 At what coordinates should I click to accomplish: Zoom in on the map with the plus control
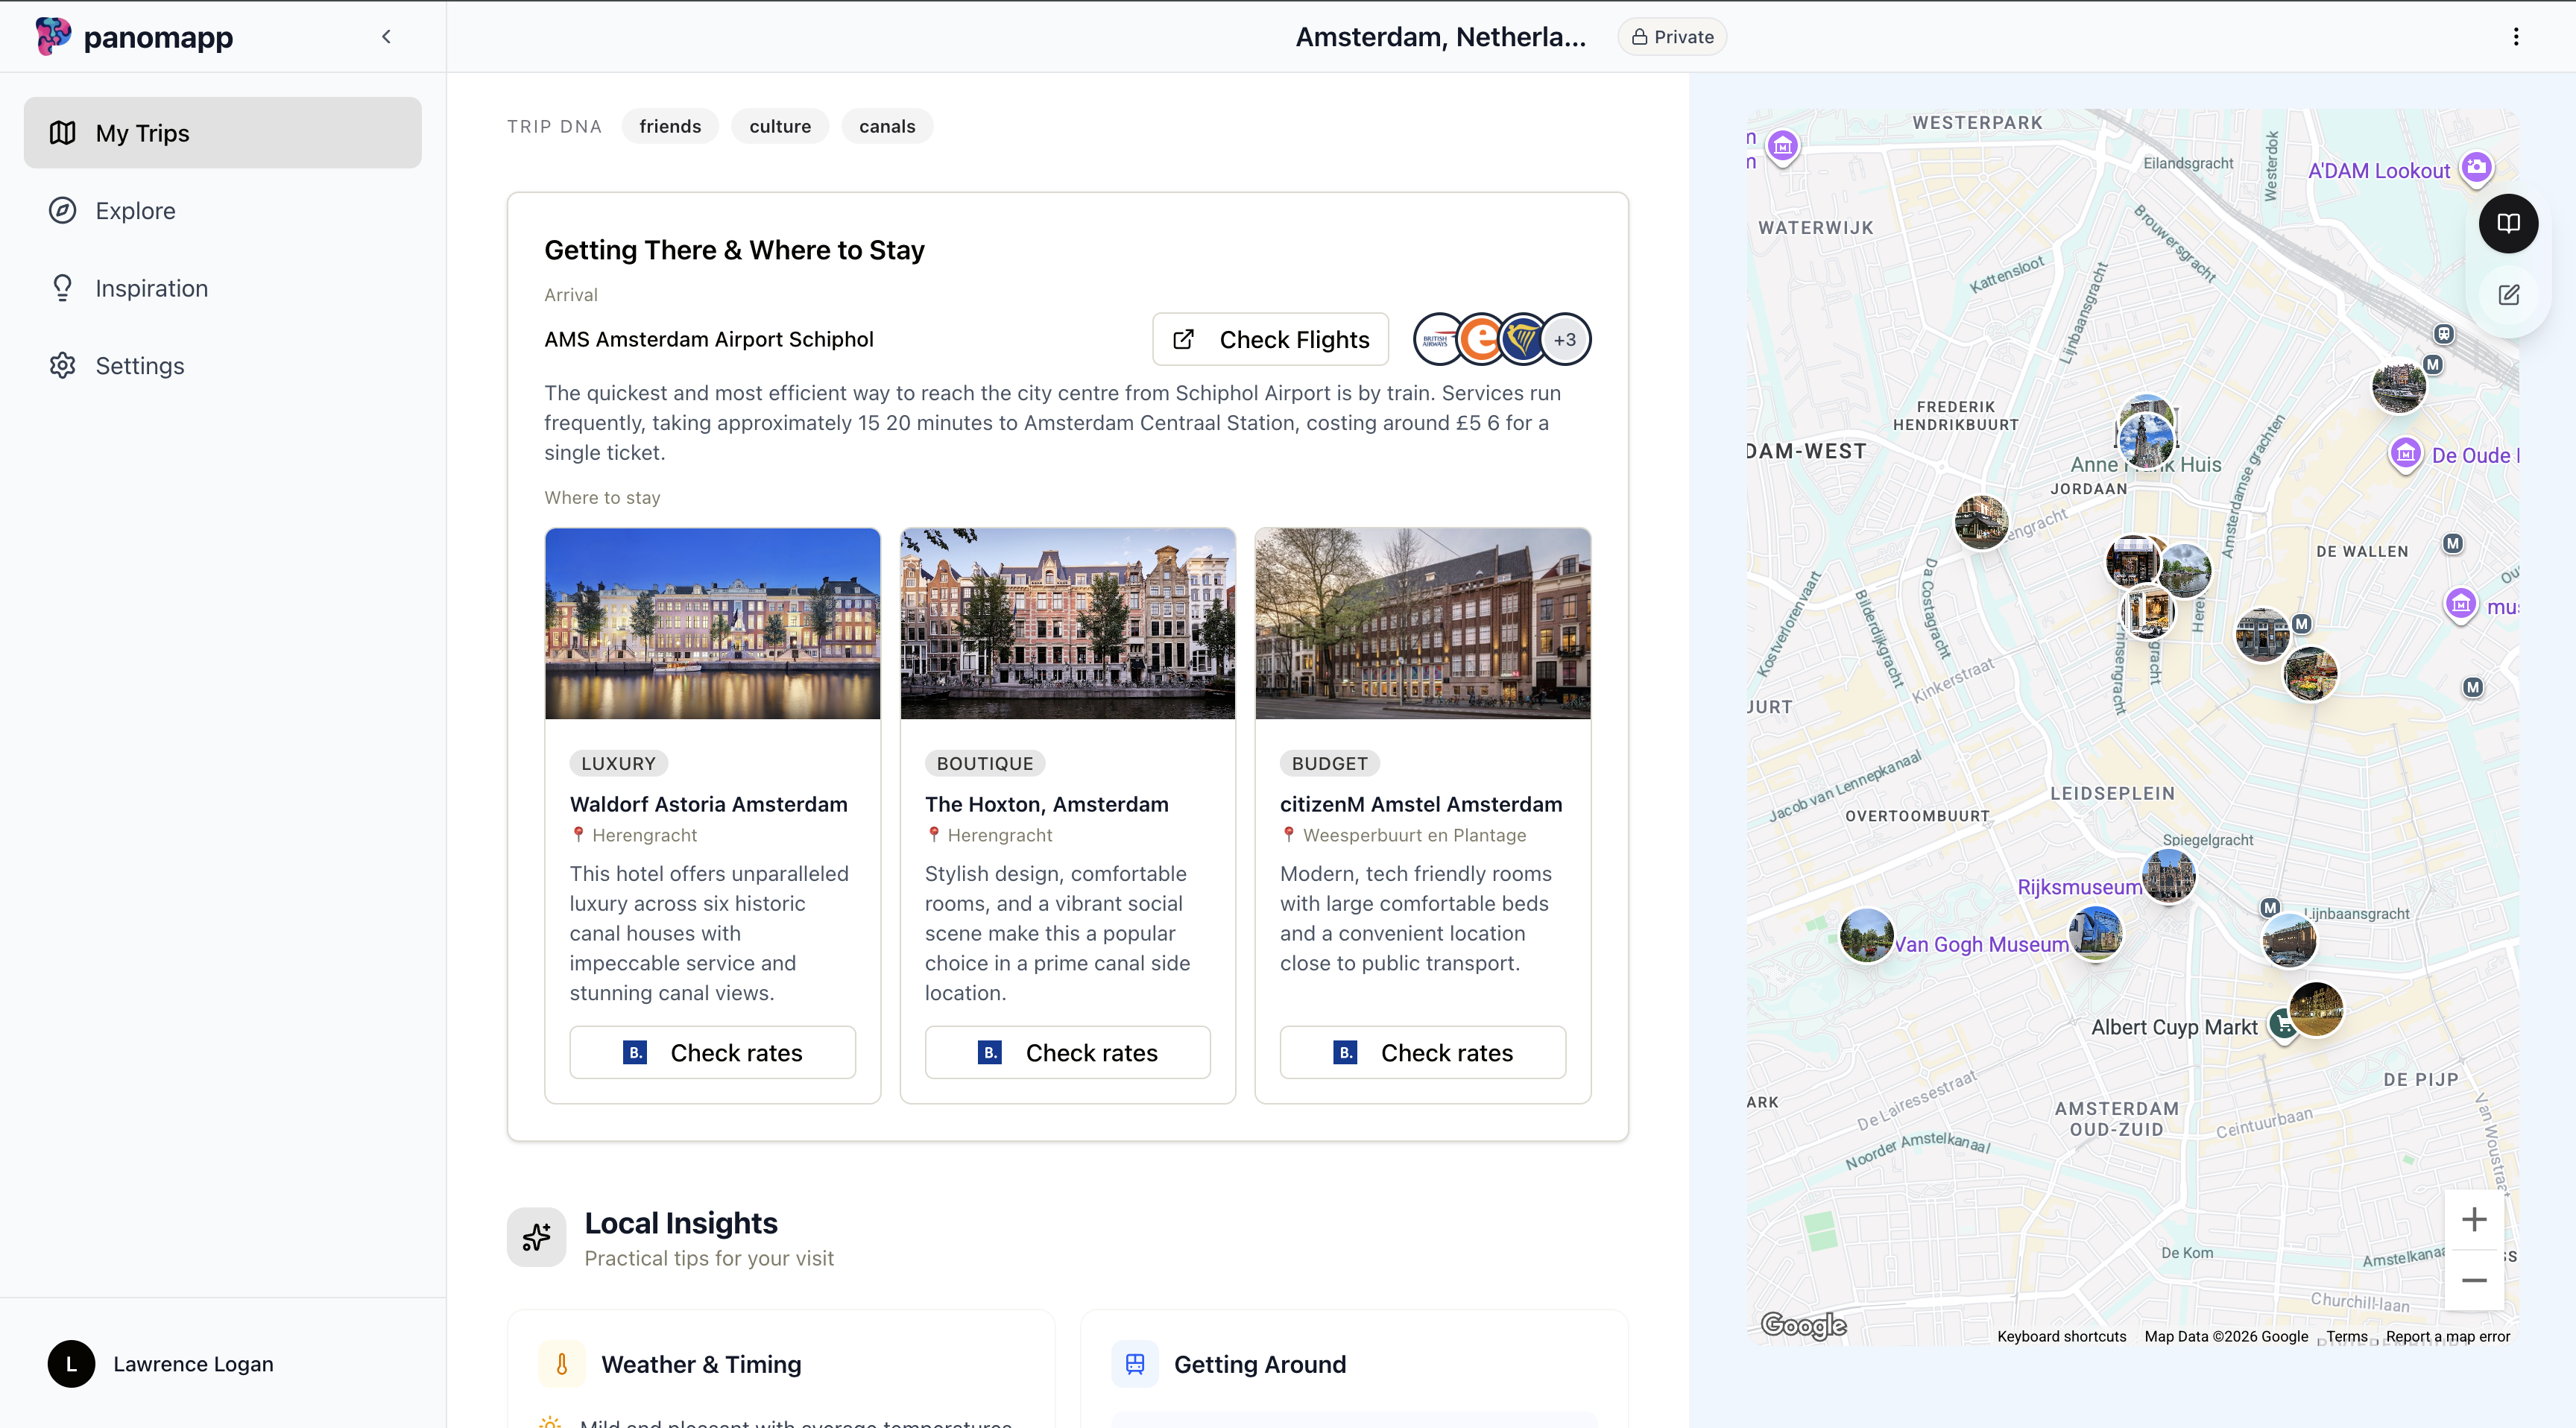[2474, 1218]
